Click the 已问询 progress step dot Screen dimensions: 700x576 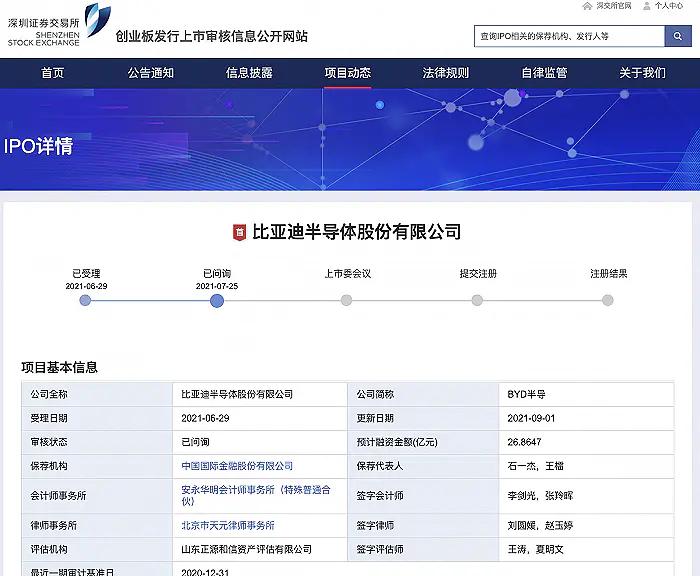point(217,301)
